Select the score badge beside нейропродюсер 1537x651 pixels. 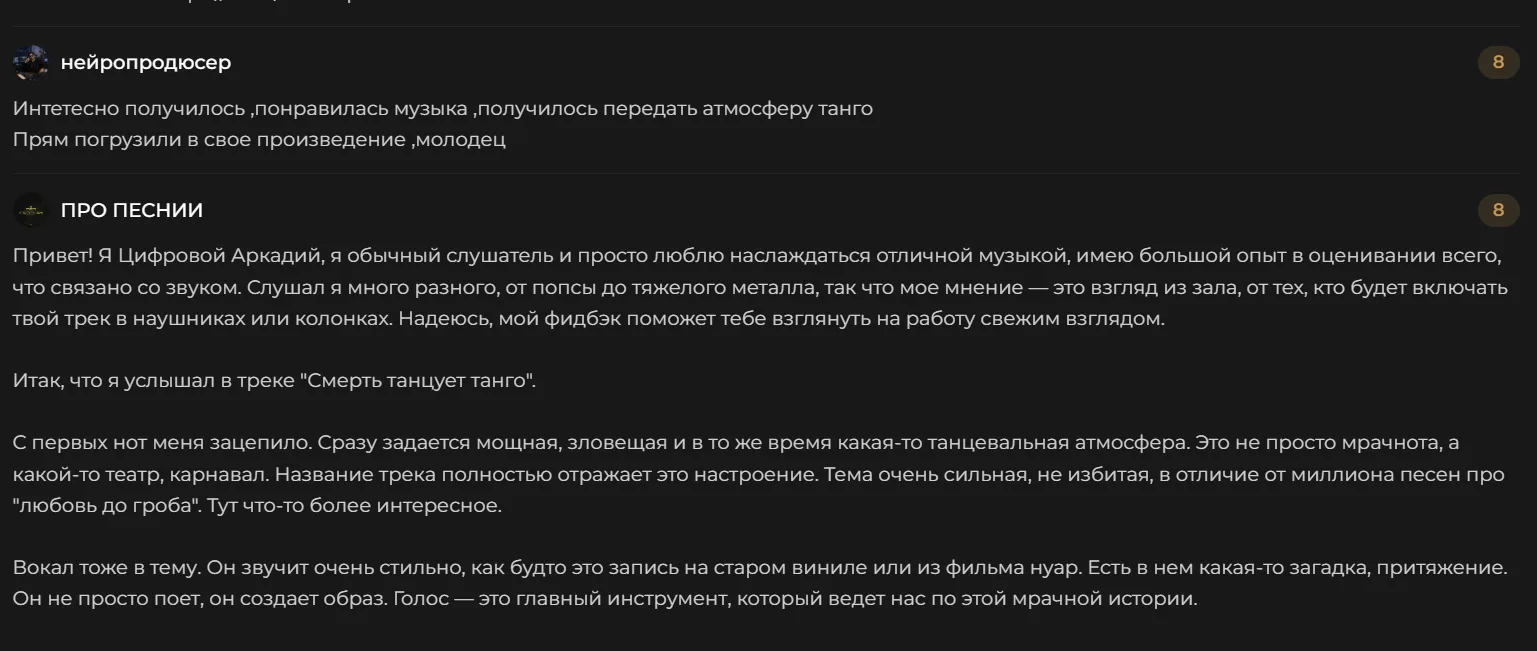coord(1498,62)
